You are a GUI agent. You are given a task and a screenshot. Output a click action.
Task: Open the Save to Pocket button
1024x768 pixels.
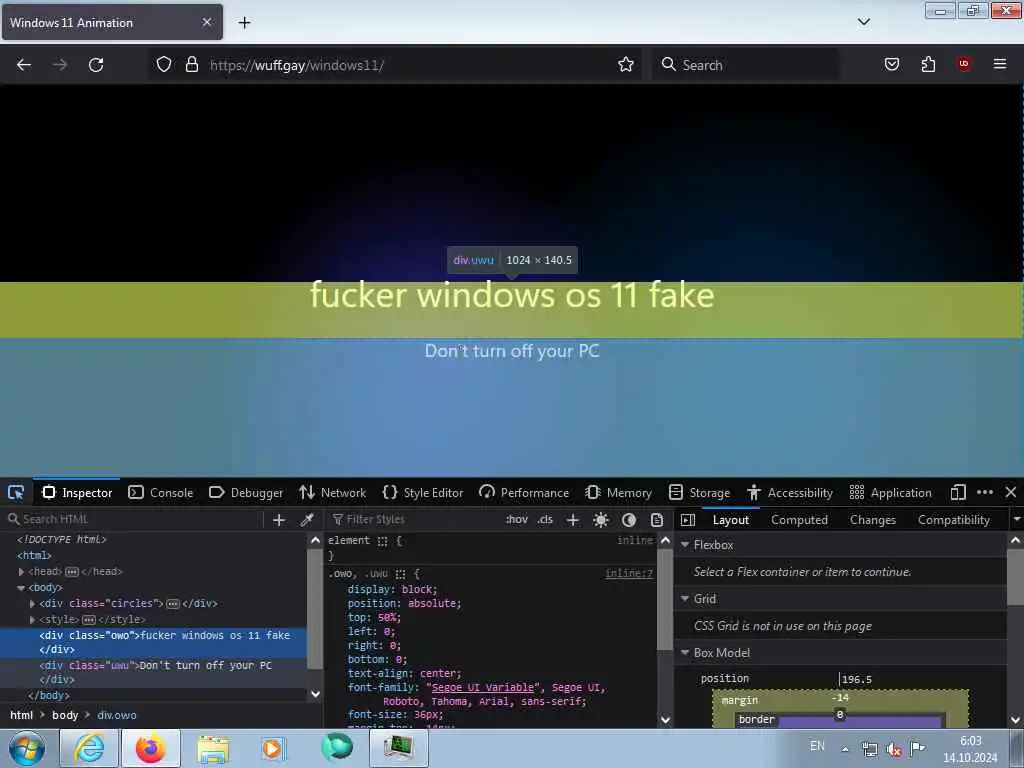pyautogui.click(x=891, y=64)
